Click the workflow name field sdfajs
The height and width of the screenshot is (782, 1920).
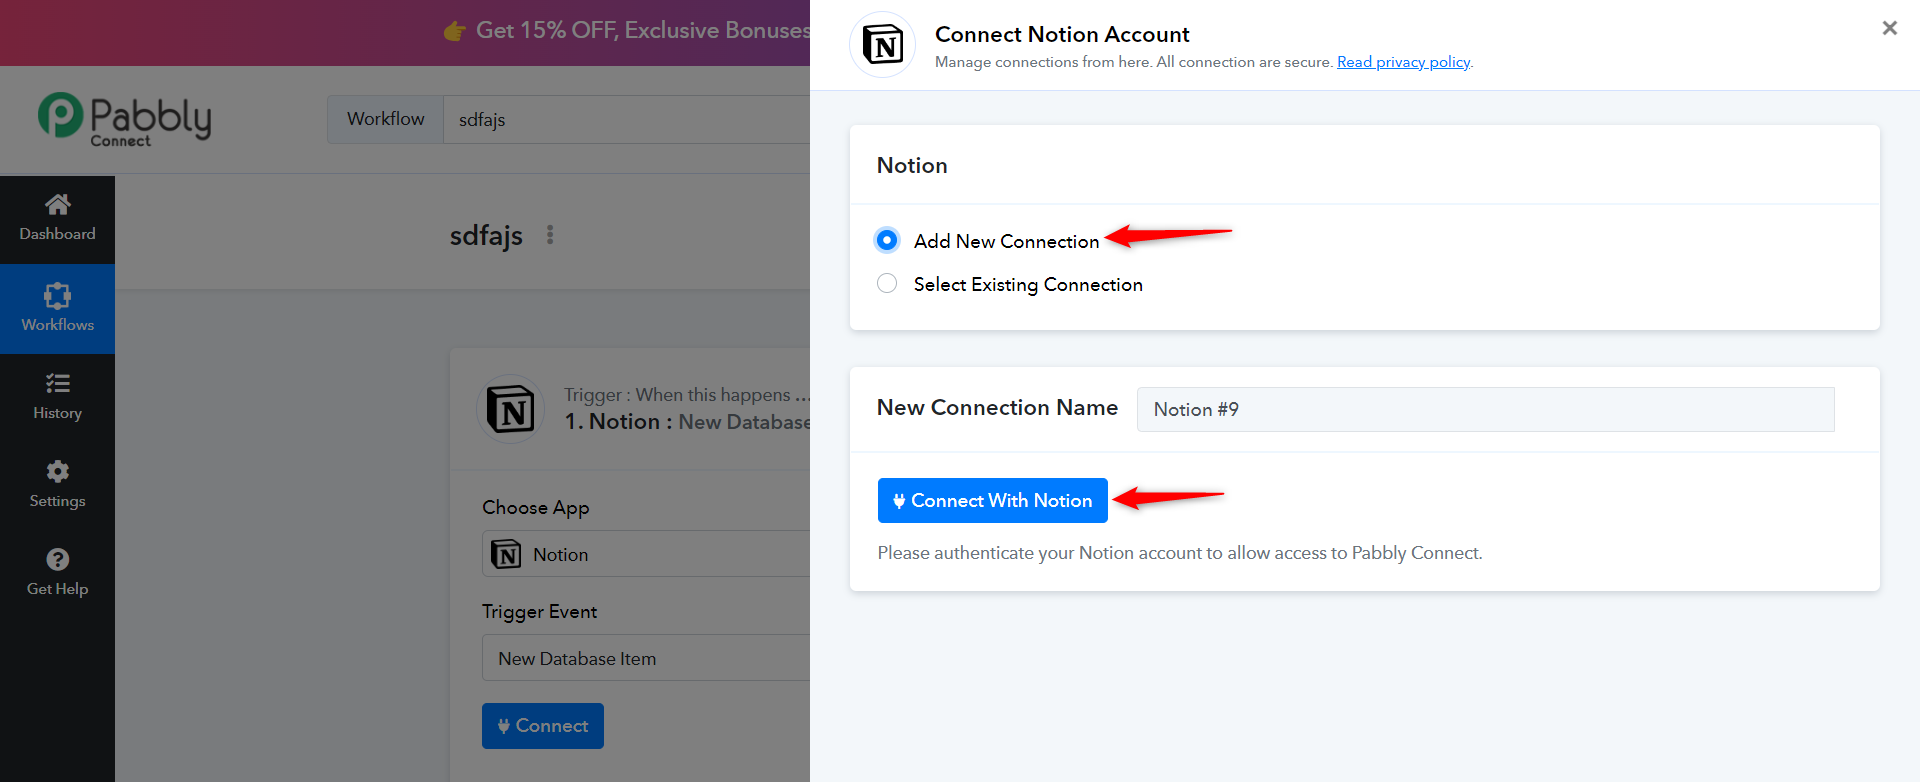[x=627, y=120]
